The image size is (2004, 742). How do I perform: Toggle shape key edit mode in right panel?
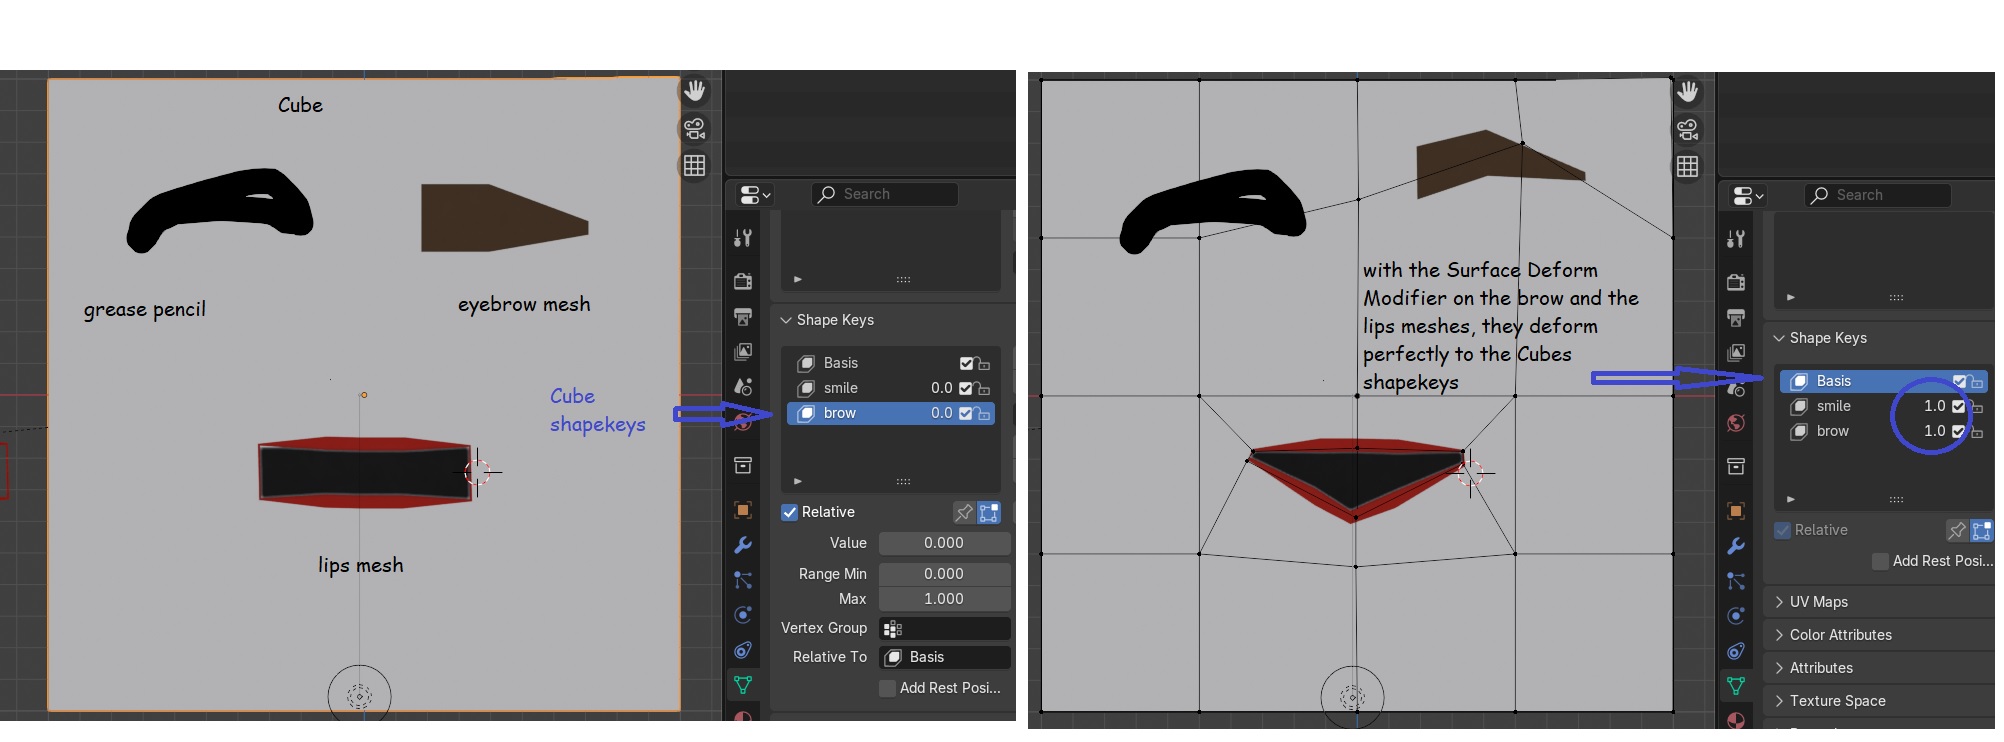point(1982,530)
